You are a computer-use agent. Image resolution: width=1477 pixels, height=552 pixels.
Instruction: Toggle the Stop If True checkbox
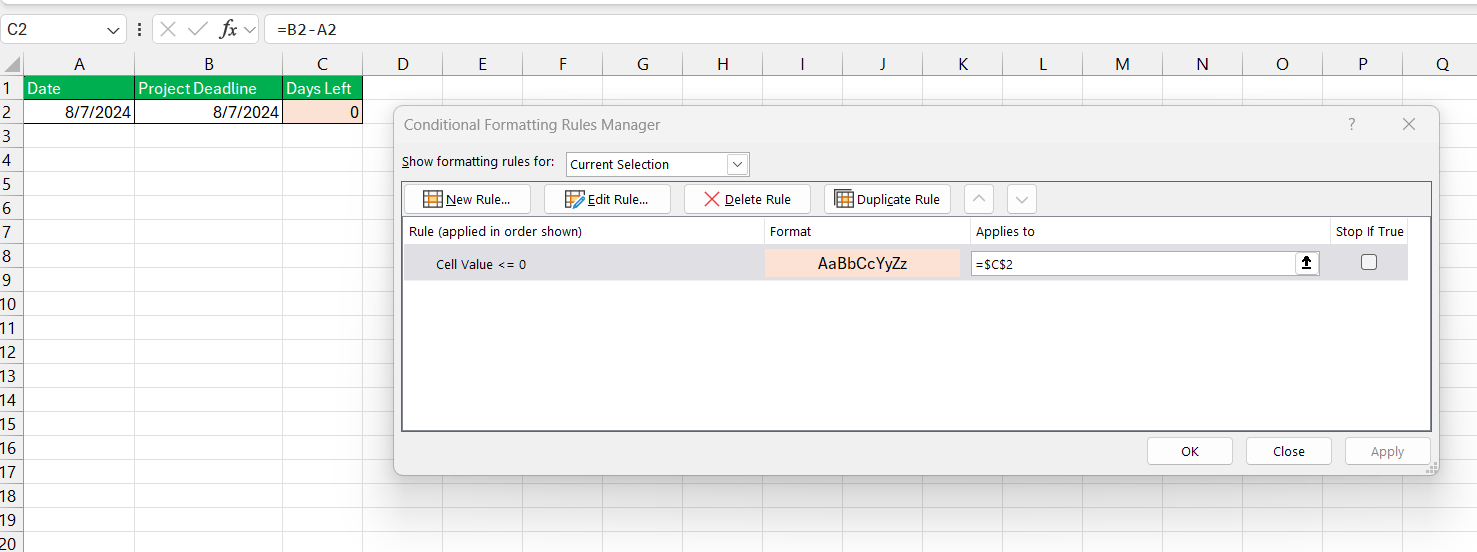(1369, 262)
